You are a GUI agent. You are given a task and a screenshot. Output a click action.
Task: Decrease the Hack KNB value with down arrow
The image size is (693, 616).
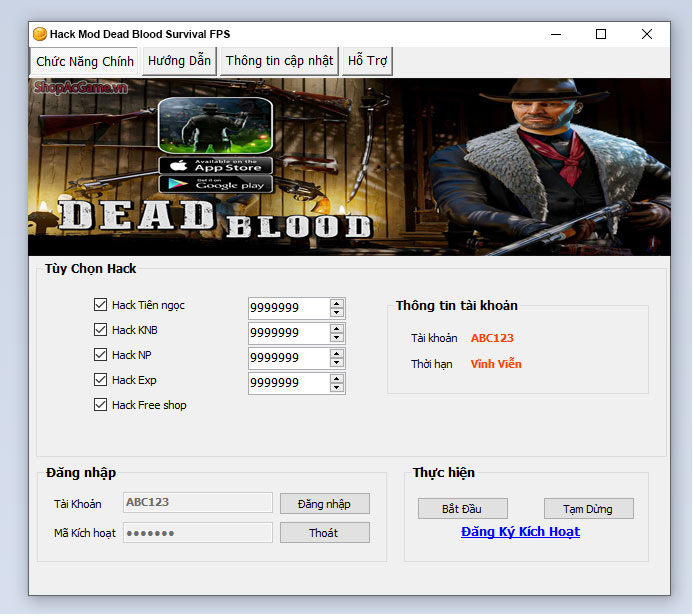click(x=337, y=338)
